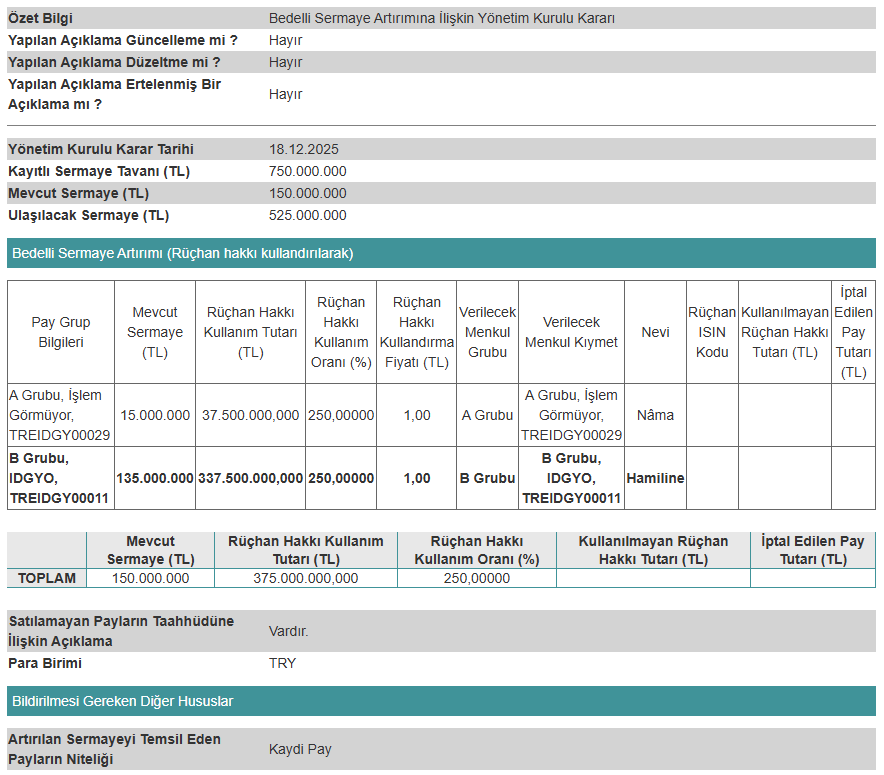The height and width of the screenshot is (775, 884).
Task: Select the amount 337.500.000,000 in B Grubu row
Action: coord(250,478)
